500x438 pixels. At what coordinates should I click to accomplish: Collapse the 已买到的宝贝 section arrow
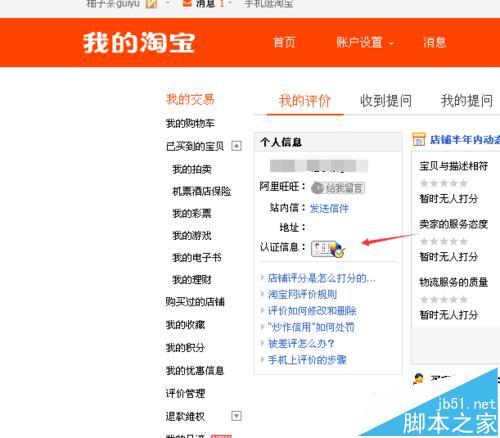pyautogui.click(x=236, y=146)
